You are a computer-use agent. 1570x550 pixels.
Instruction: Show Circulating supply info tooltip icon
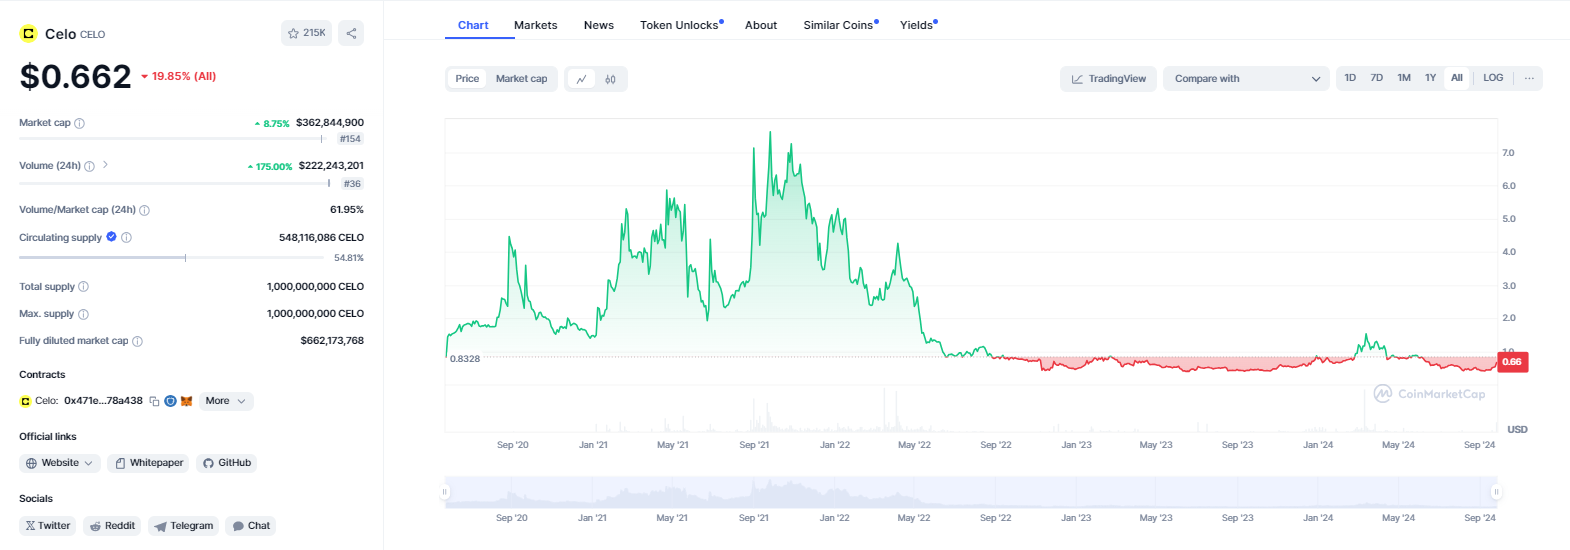(127, 238)
